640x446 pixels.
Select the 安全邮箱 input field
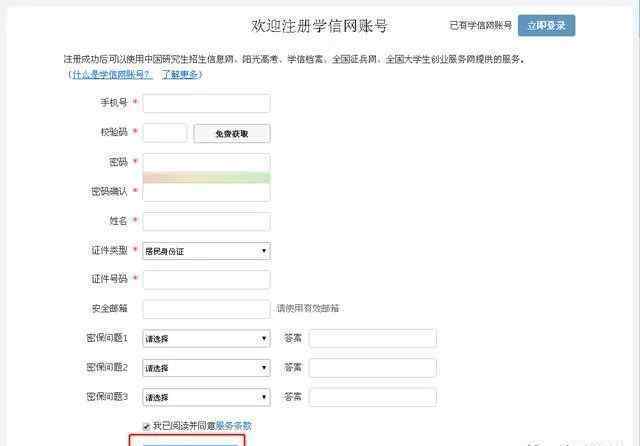(x=206, y=309)
